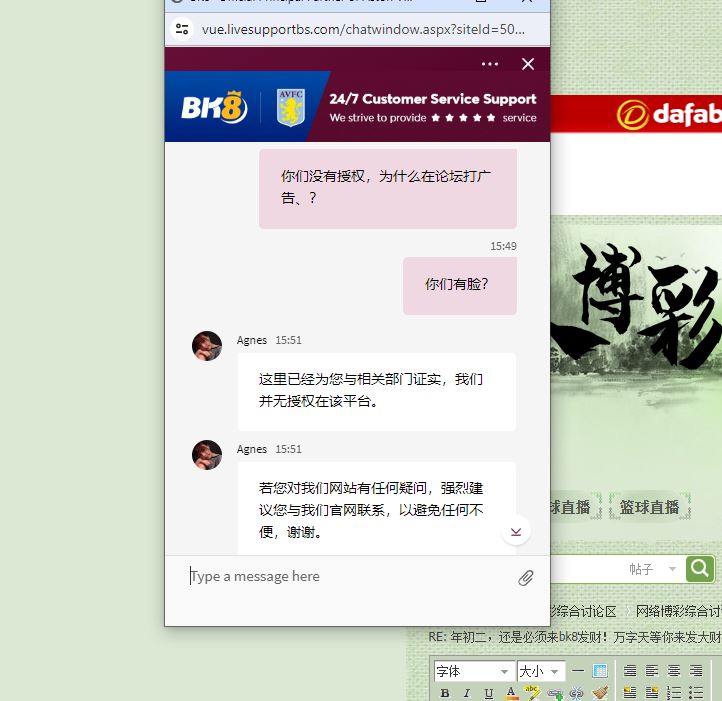Click the Agnes avatar on the first reply
The width and height of the screenshot is (722, 701).
pyautogui.click(x=207, y=346)
